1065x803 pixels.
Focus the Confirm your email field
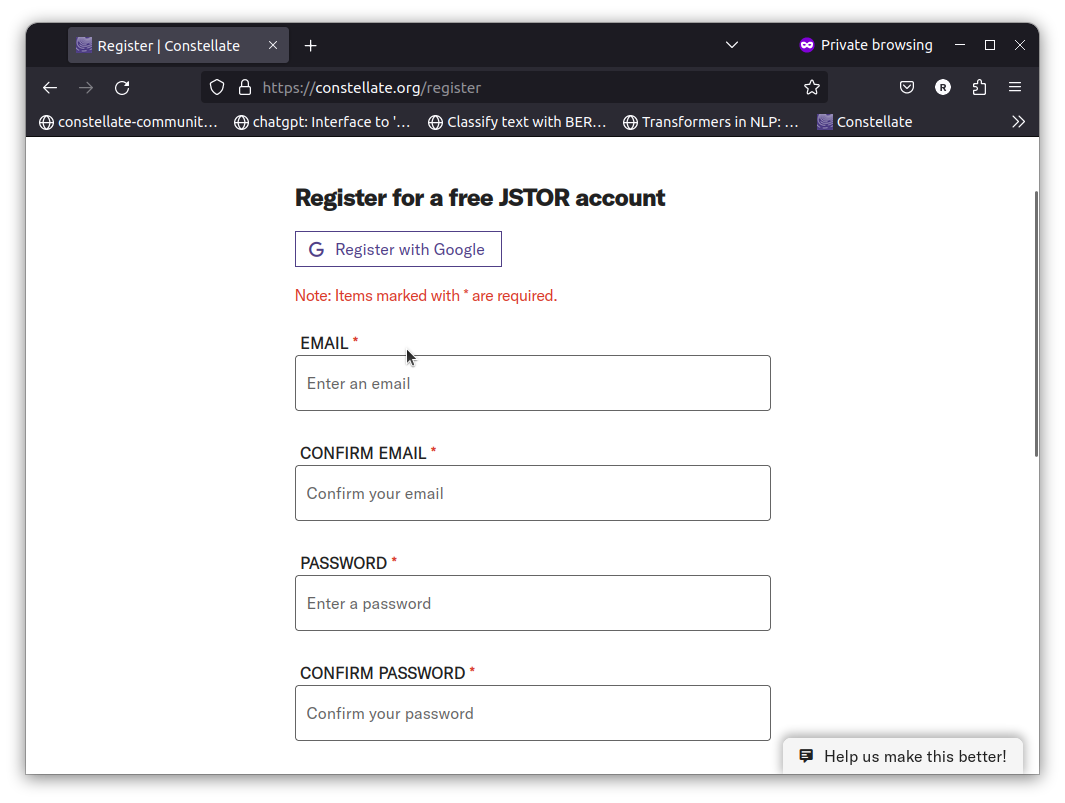532,493
